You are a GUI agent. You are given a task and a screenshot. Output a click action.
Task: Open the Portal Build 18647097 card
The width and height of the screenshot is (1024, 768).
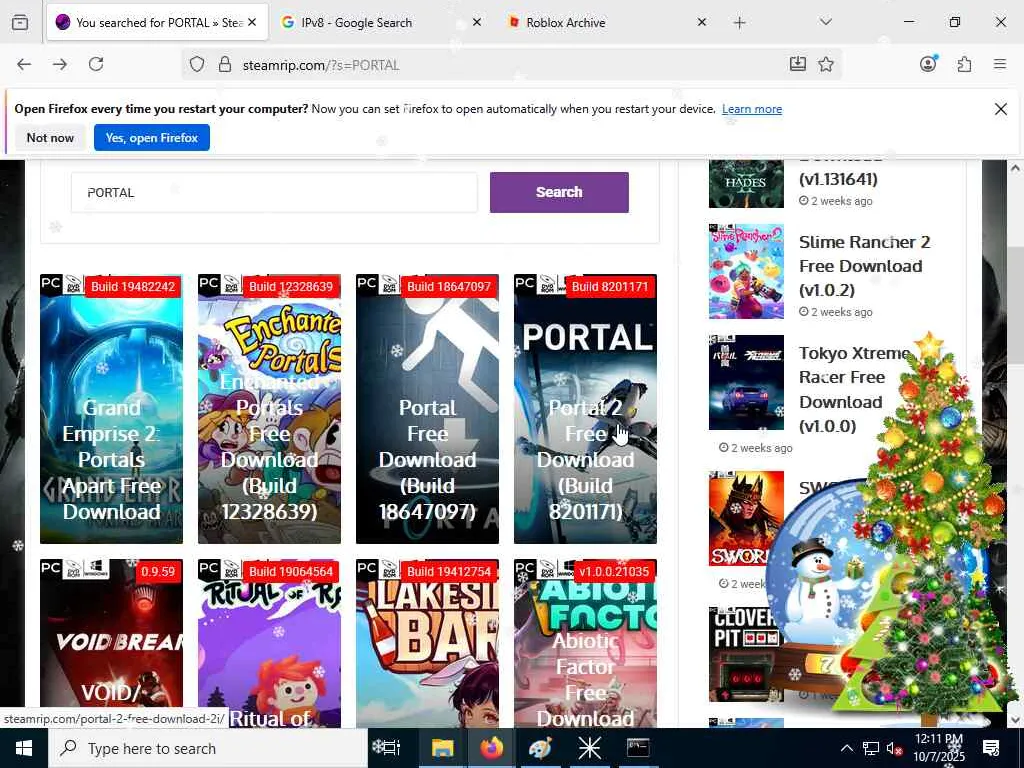point(427,409)
